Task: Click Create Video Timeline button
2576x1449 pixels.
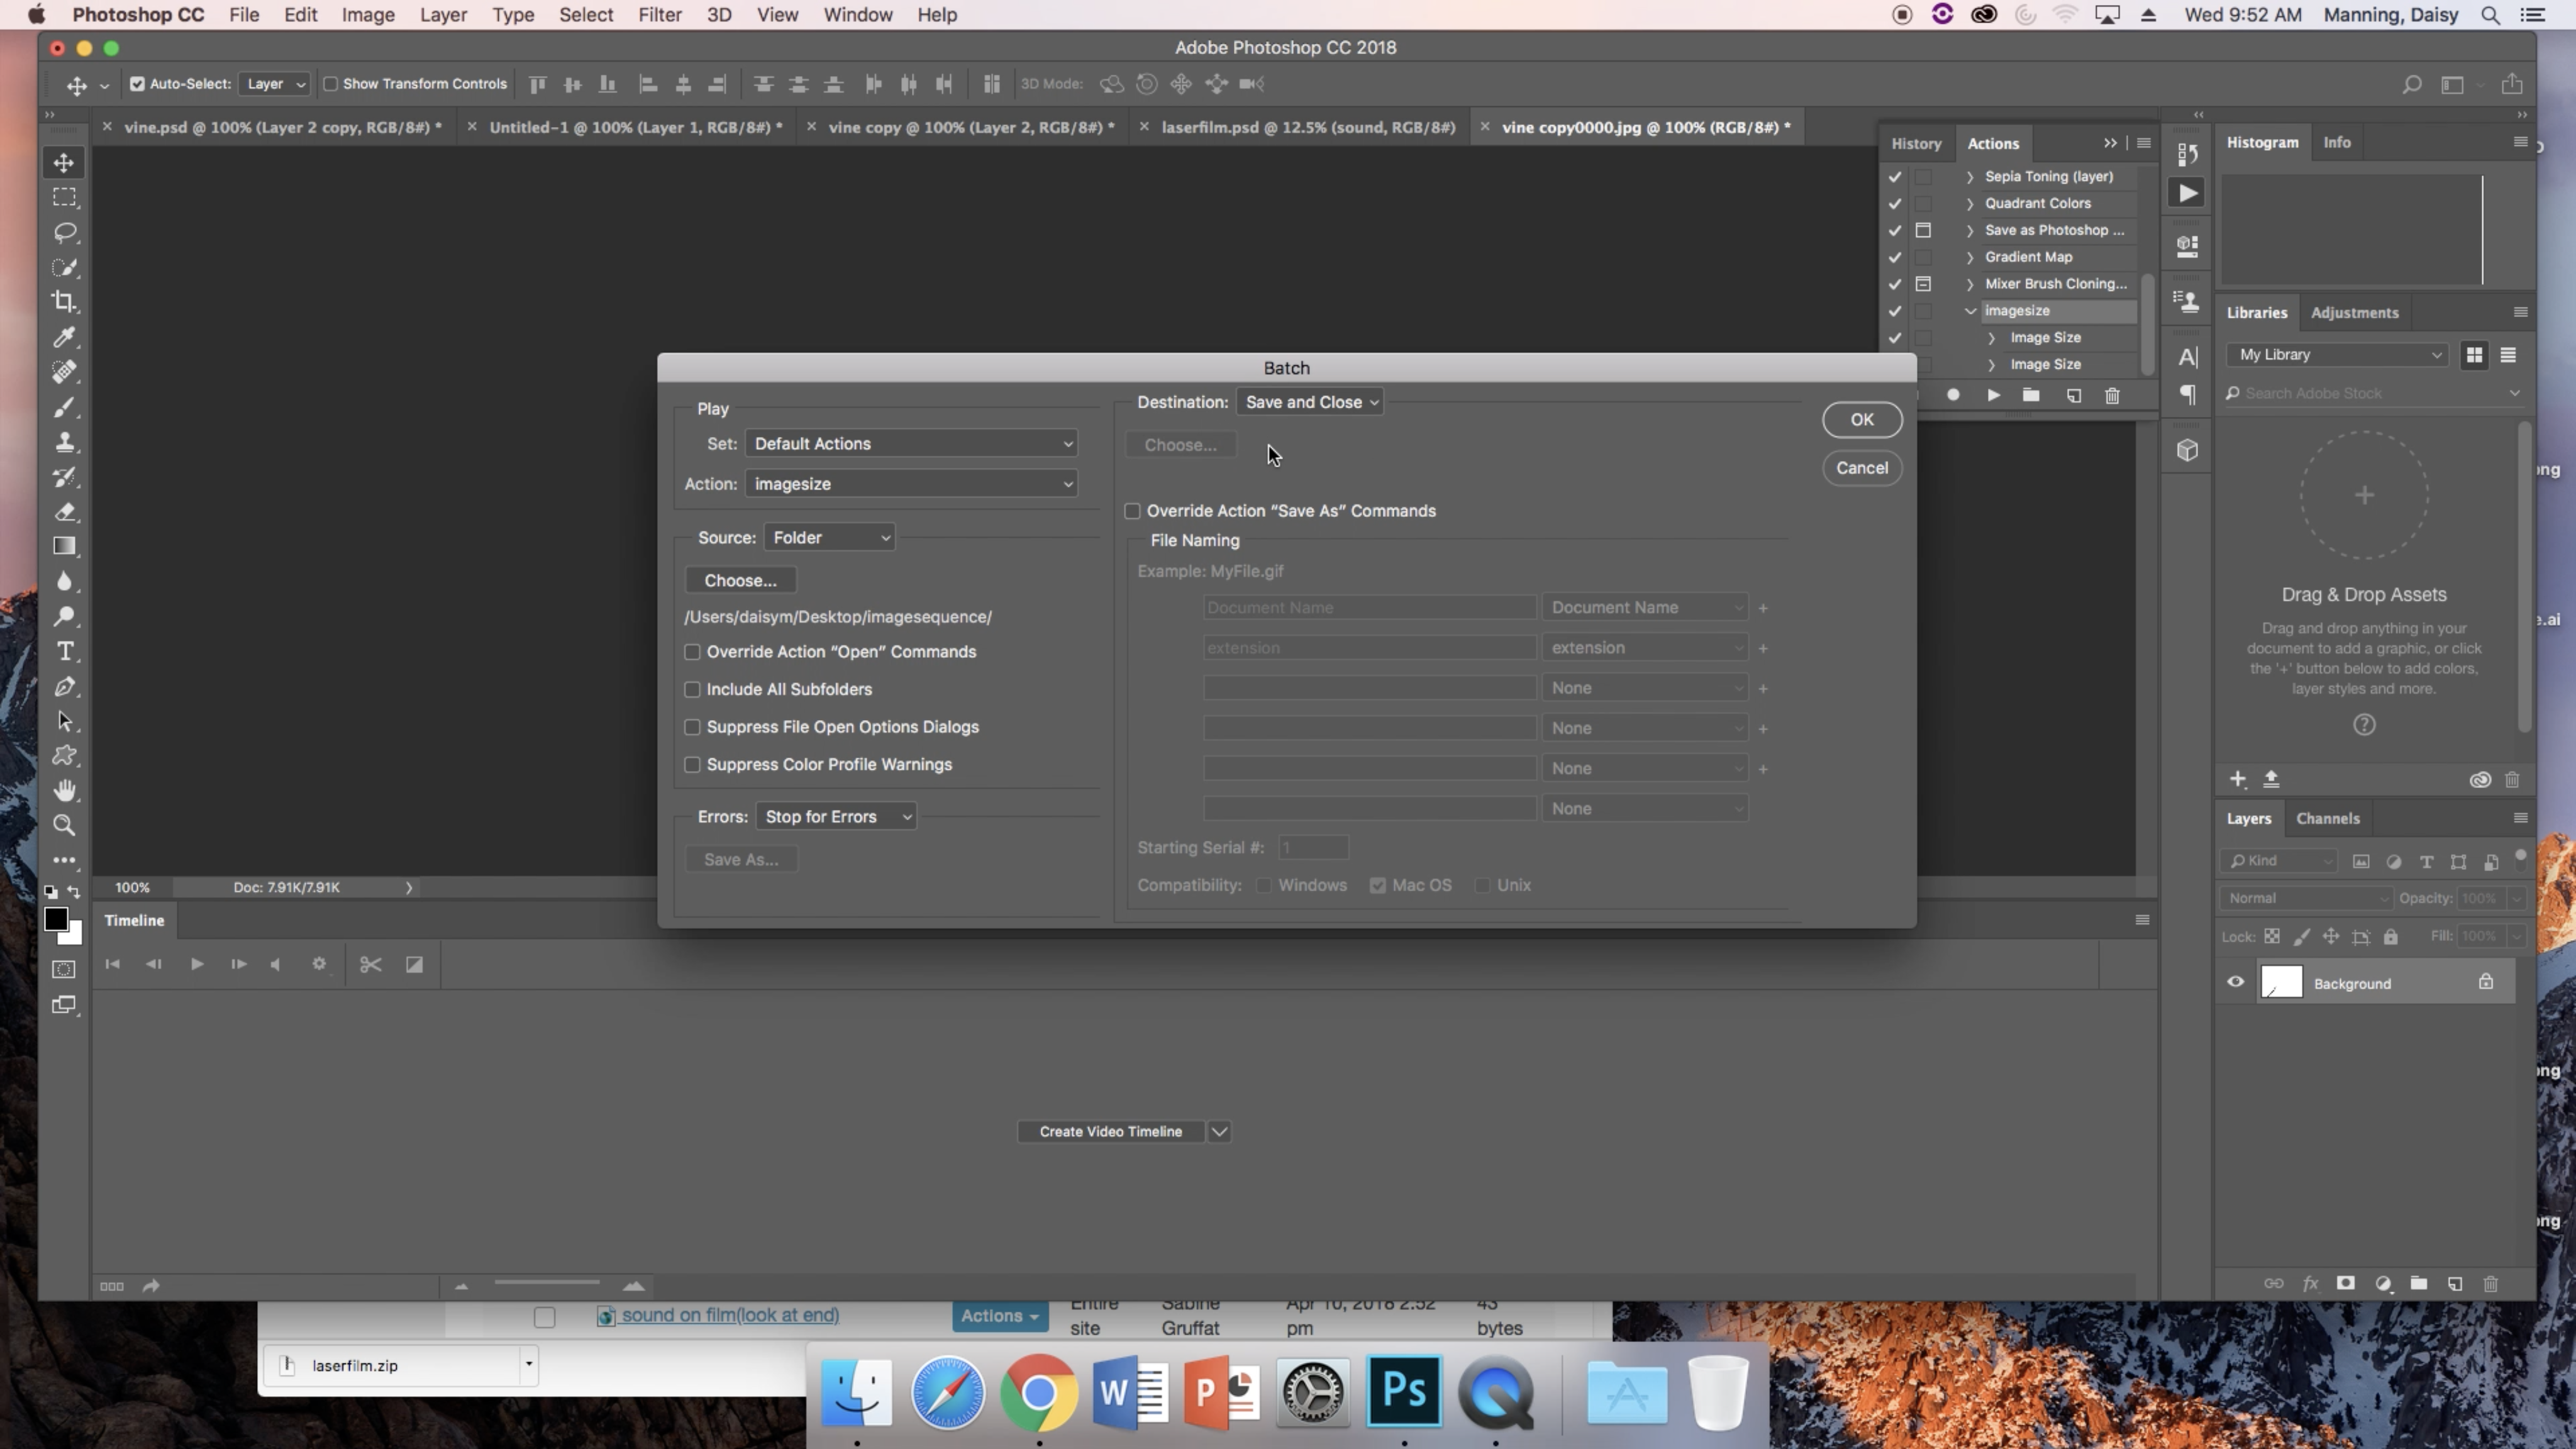Action: pyautogui.click(x=1110, y=1131)
